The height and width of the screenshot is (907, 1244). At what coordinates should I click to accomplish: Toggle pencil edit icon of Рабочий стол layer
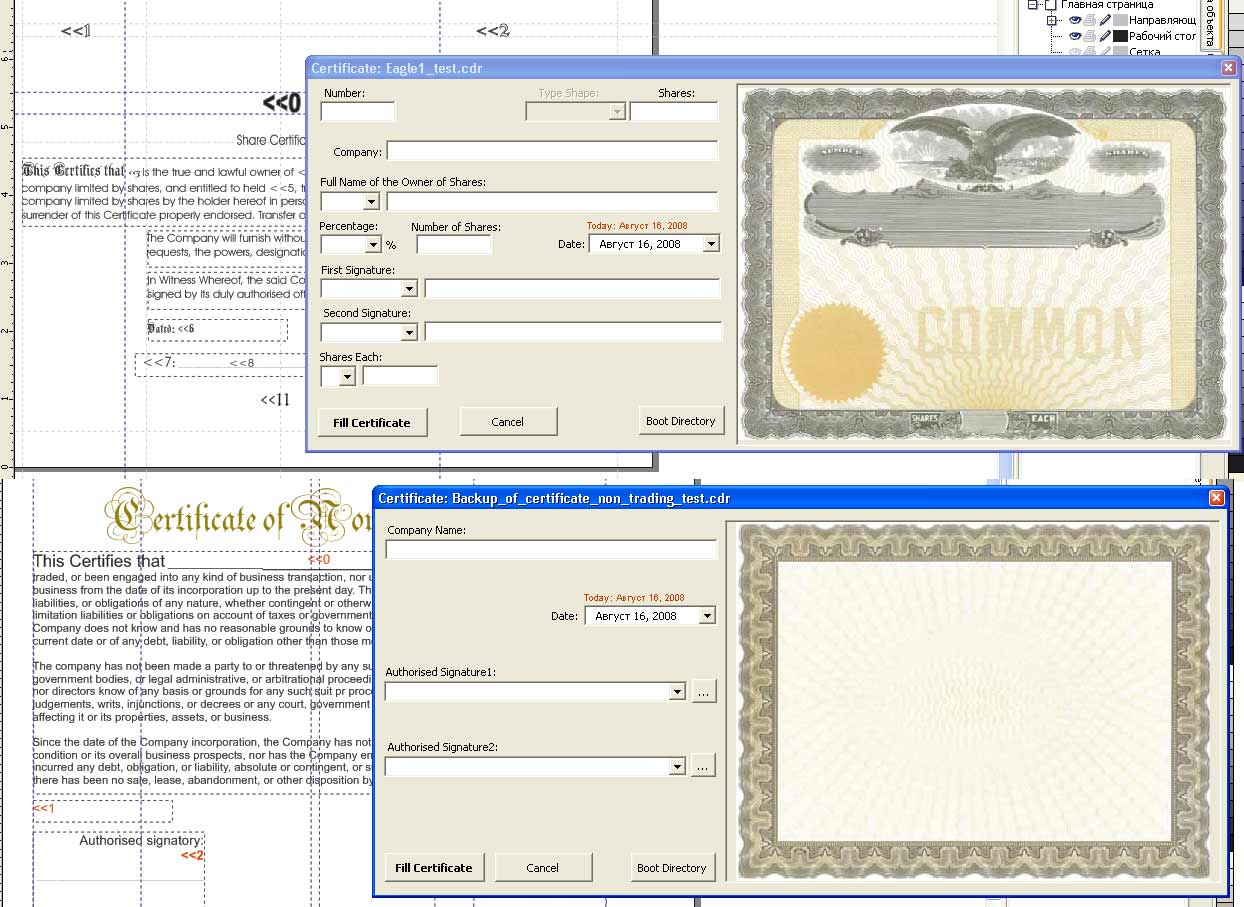(1105, 36)
